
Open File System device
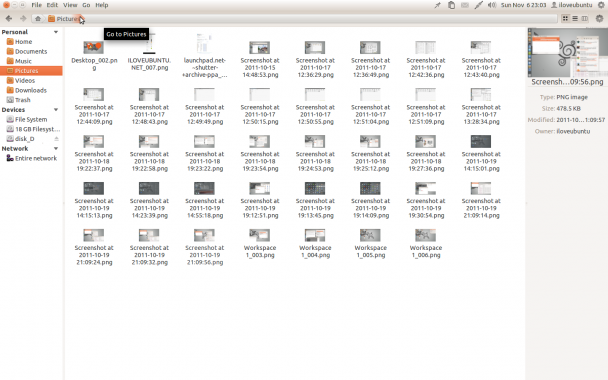[x=31, y=119]
